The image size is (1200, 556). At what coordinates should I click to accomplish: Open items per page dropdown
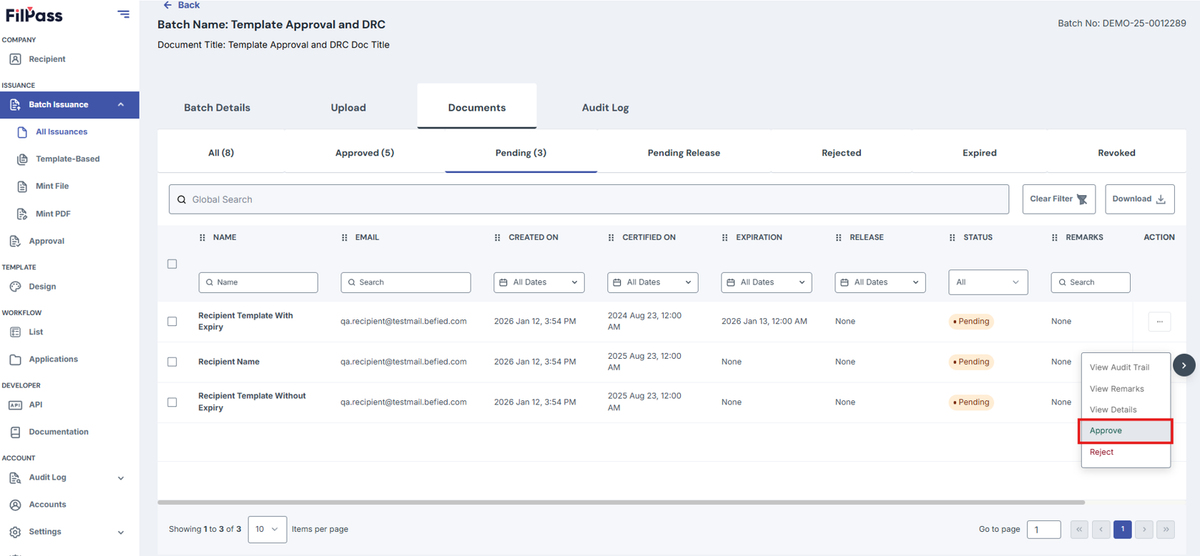pyautogui.click(x=268, y=529)
